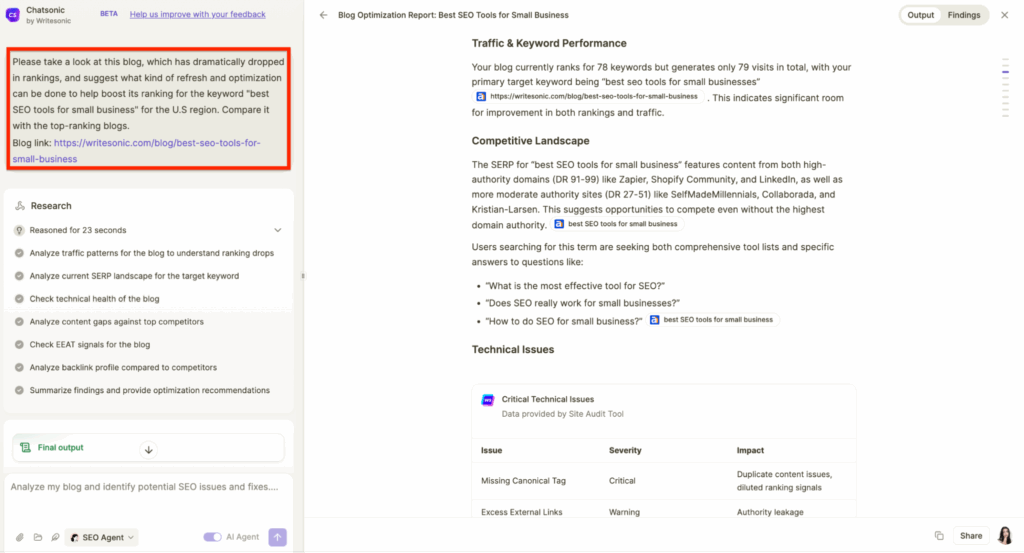Toggle the AI Agent switch
The width and height of the screenshot is (1024, 553).
click(212, 537)
